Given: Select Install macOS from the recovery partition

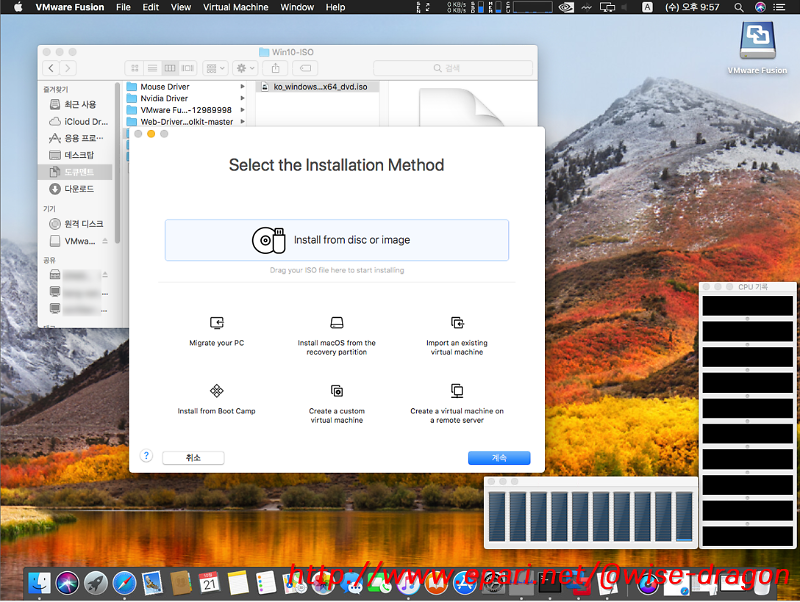Looking at the screenshot, I should click(x=337, y=333).
